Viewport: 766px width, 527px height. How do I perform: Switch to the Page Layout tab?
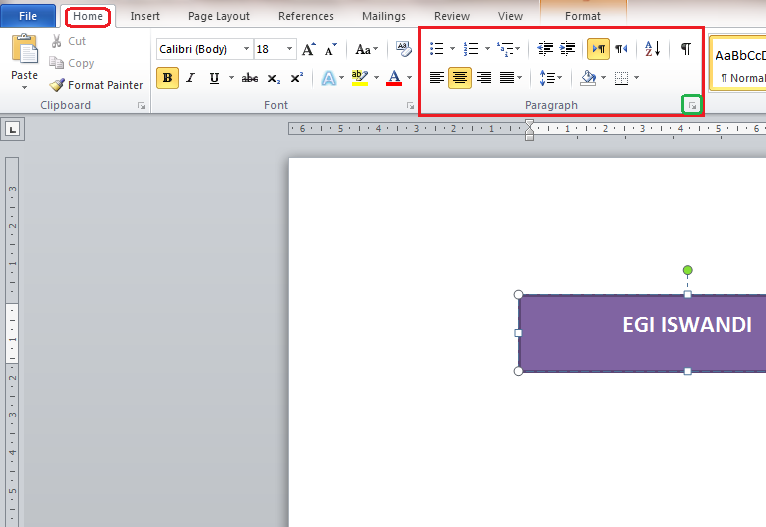coord(219,16)
